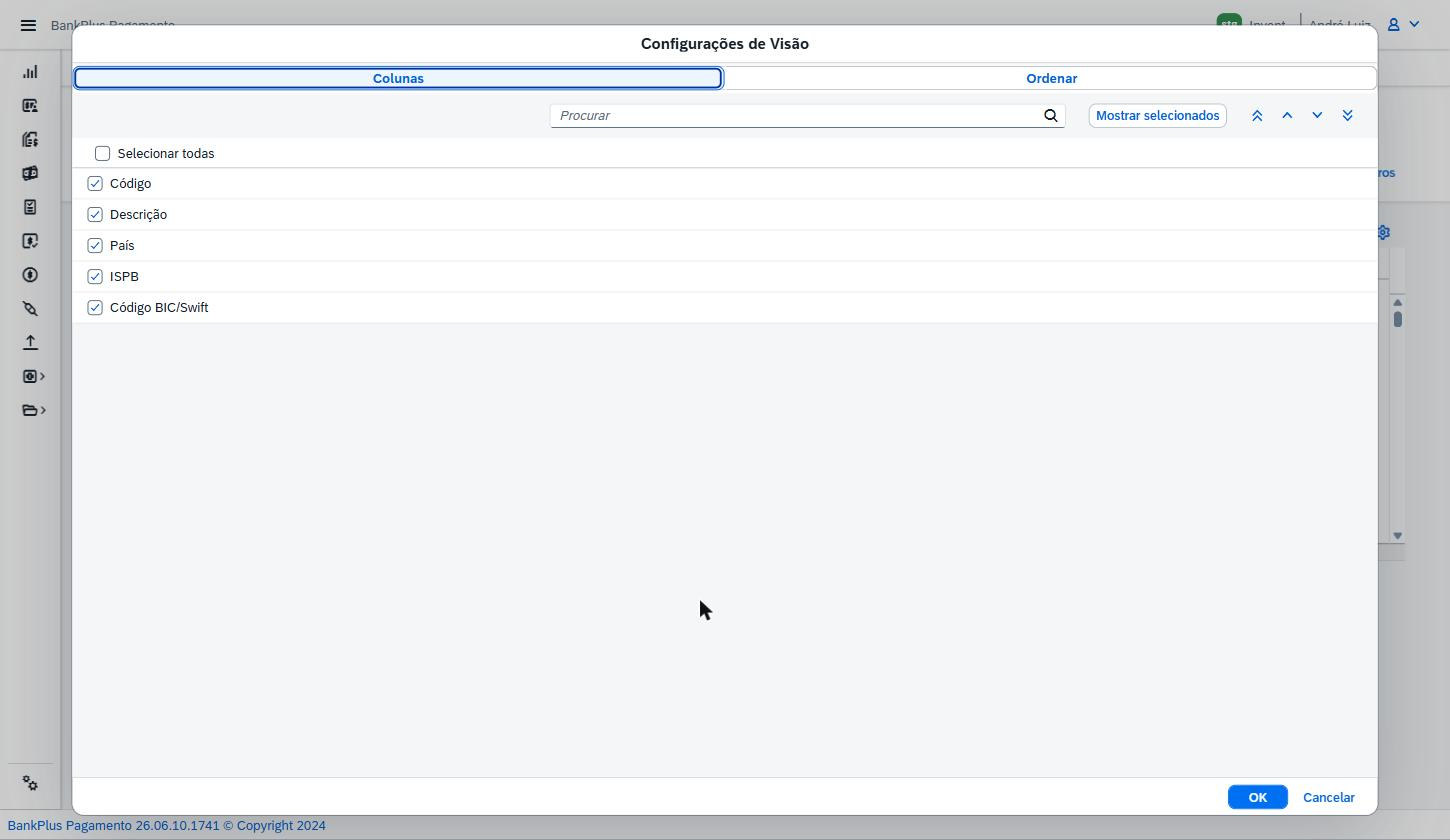Screen dimensions: 1450x840
Task: Click the background scrollbar down arrow
Action: point(1398,536)
